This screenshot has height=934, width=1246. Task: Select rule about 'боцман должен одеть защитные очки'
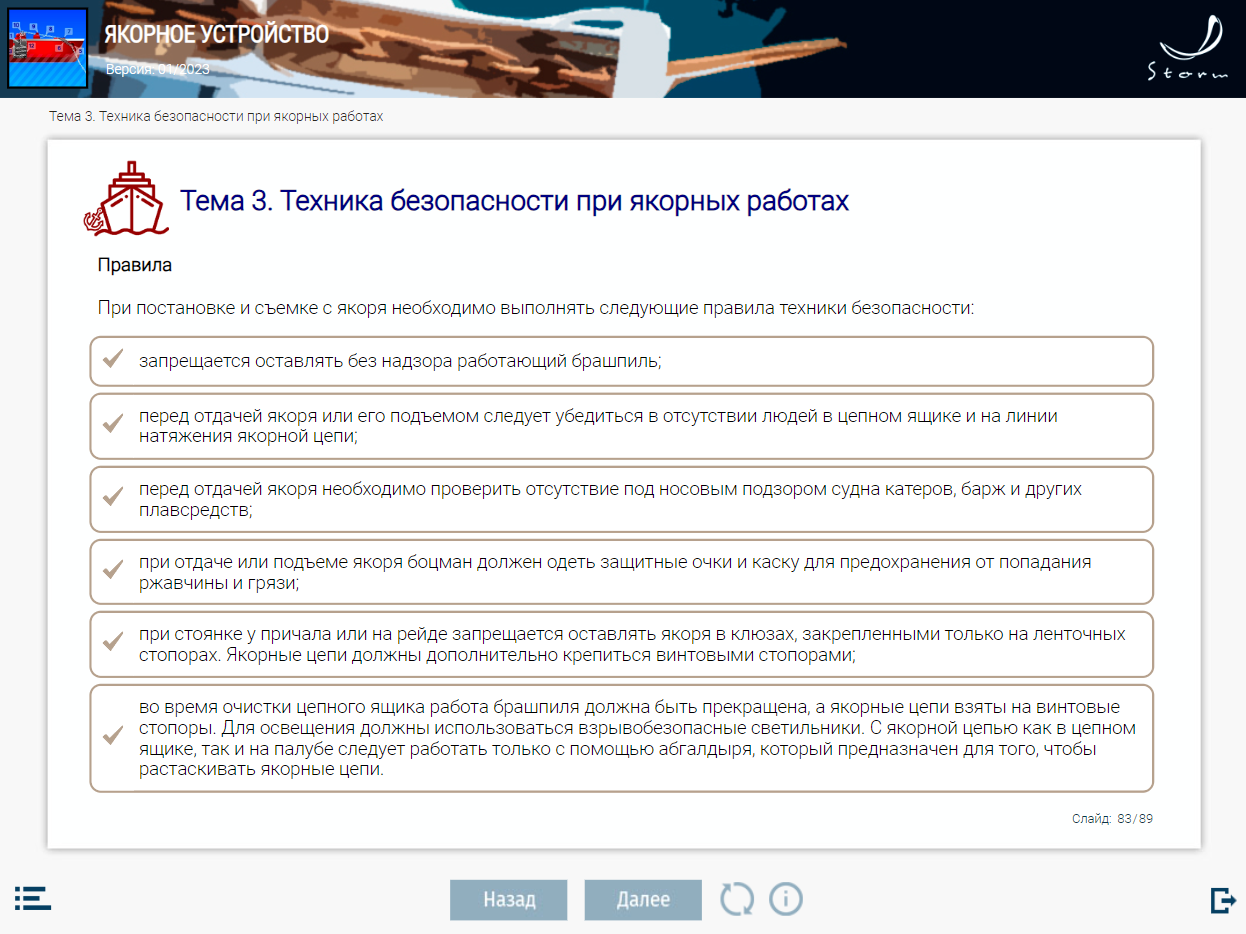pyautogui.click(x=621, y=572)
